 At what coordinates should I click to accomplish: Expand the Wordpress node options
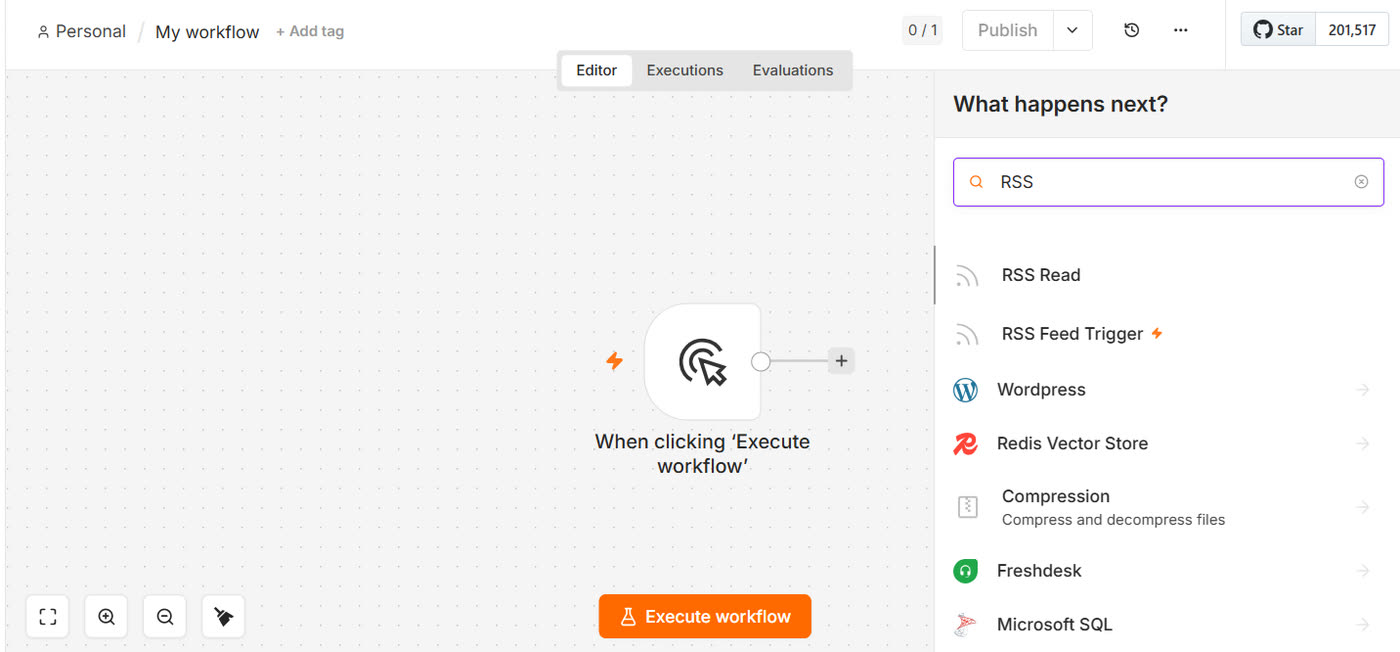(x=1362, y=390)
